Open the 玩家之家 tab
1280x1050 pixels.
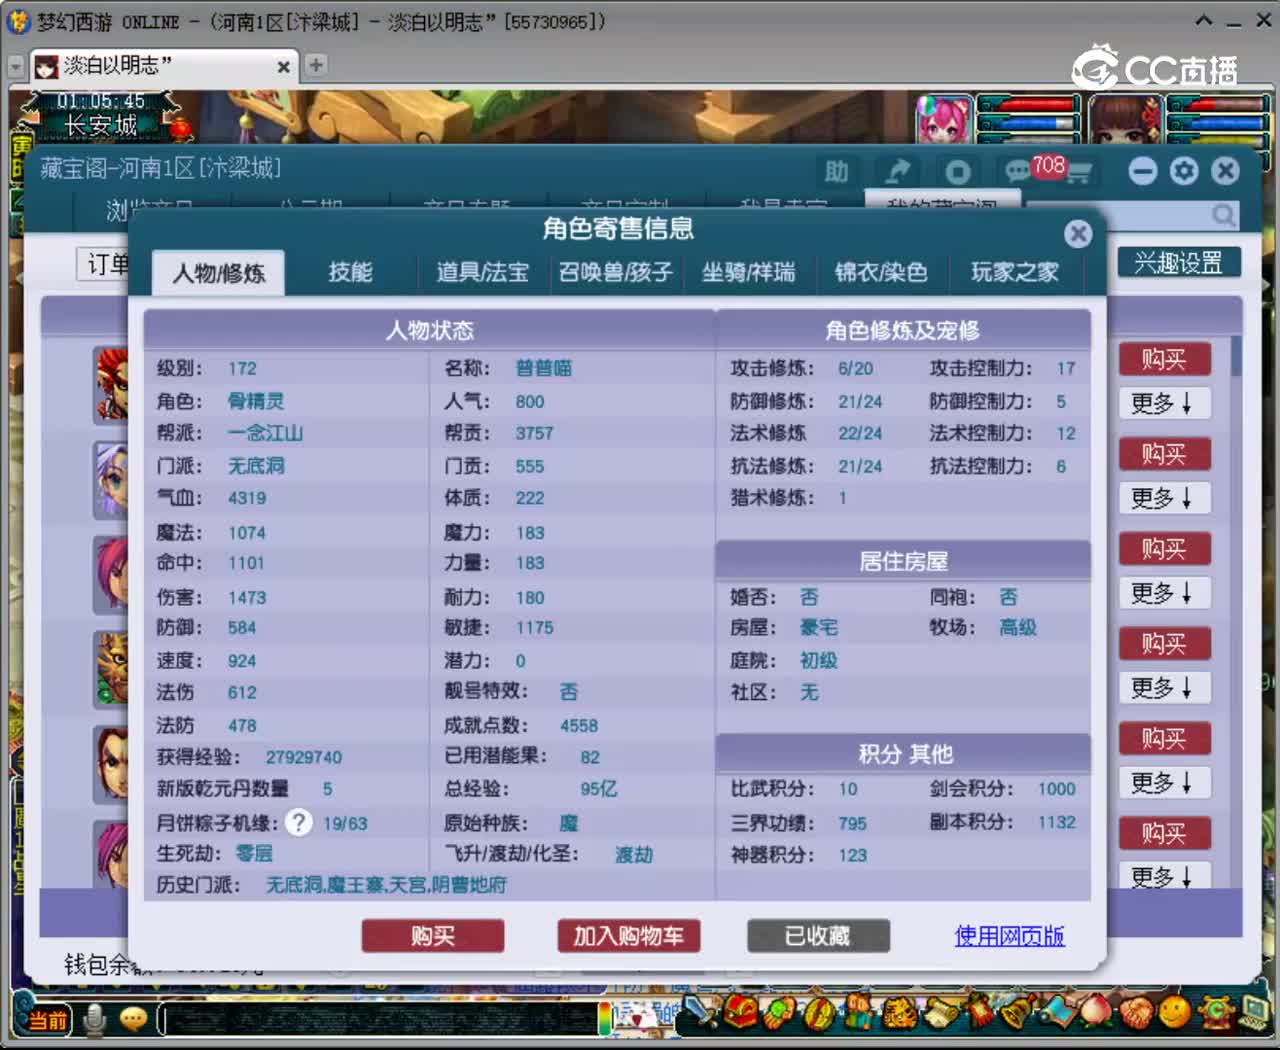pyautogui.click(x=1014, y=272)
